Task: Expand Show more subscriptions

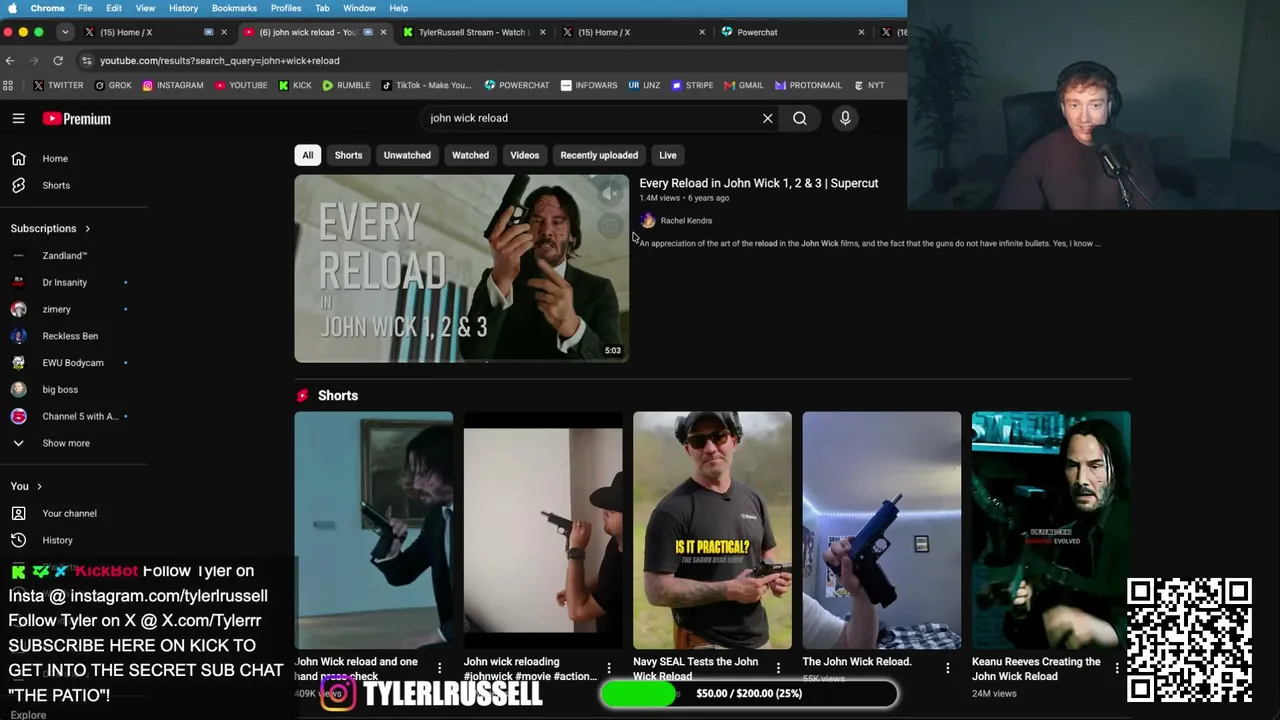Action: click(66, 443)
